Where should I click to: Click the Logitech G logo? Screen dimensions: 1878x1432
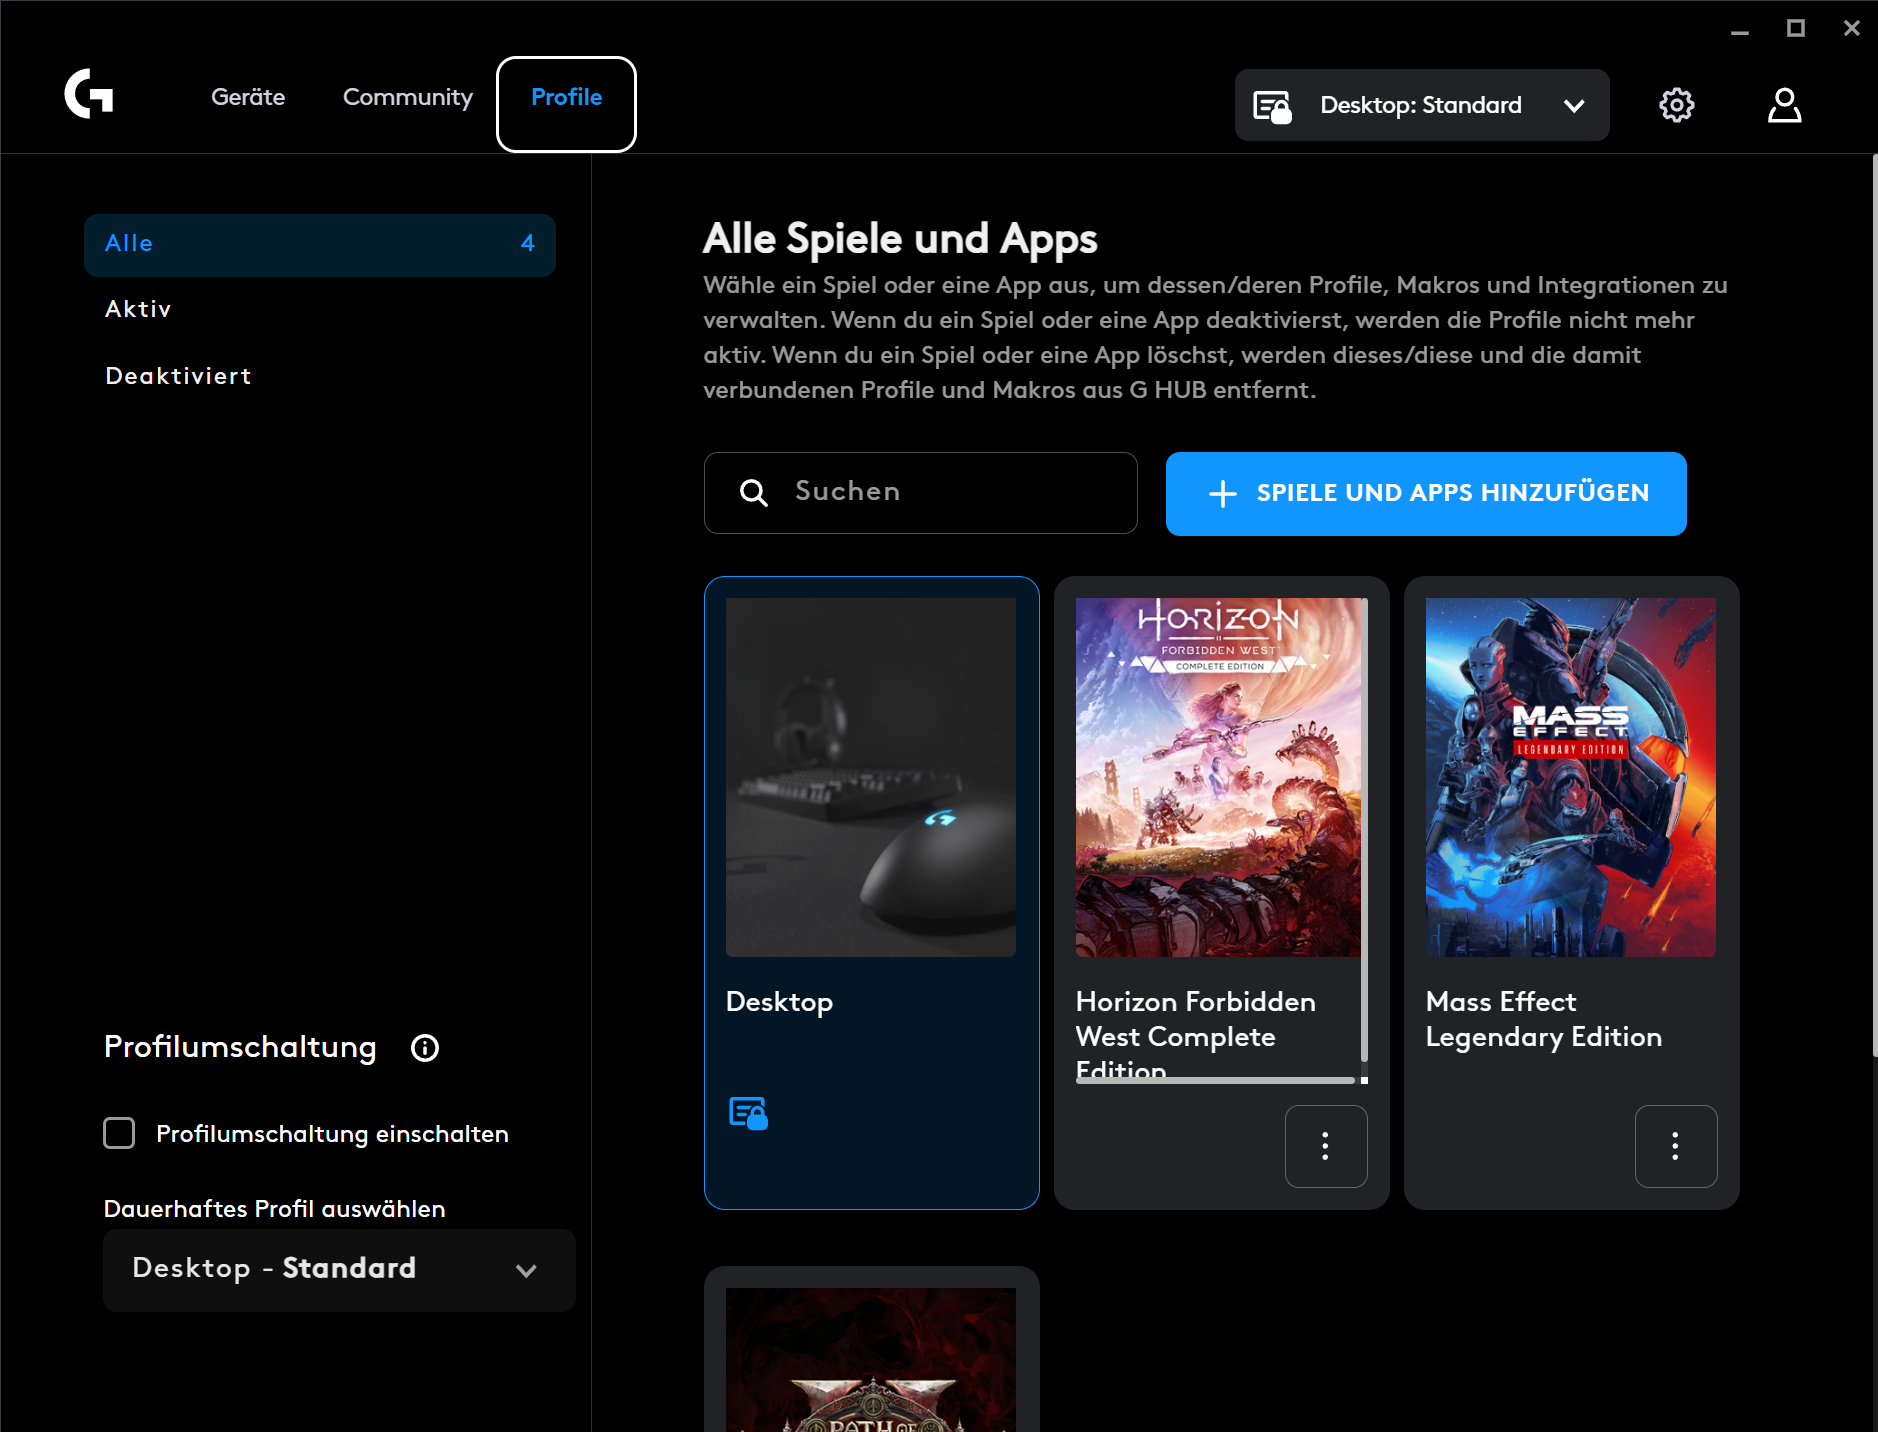pyautogui.click(x=89, y=94)
